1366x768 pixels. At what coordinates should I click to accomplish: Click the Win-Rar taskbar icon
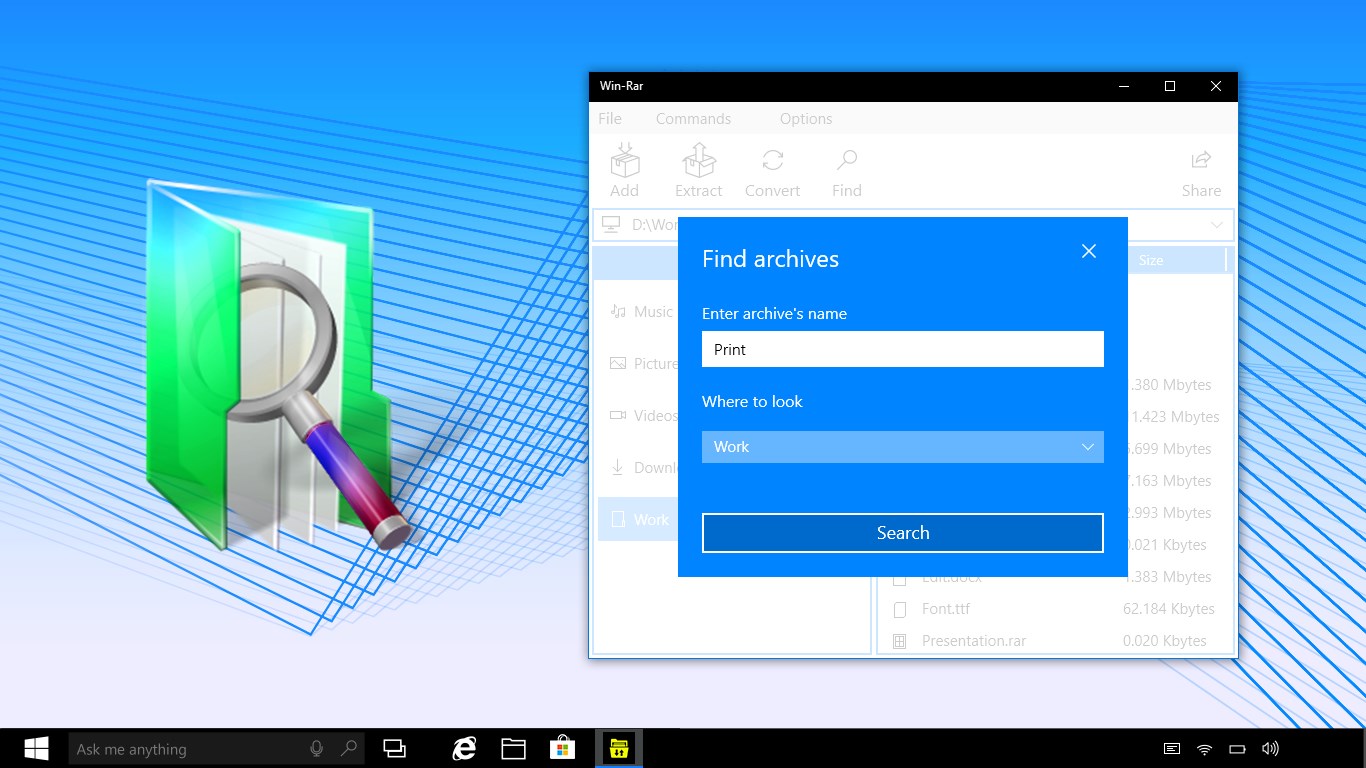pos(619,749)
